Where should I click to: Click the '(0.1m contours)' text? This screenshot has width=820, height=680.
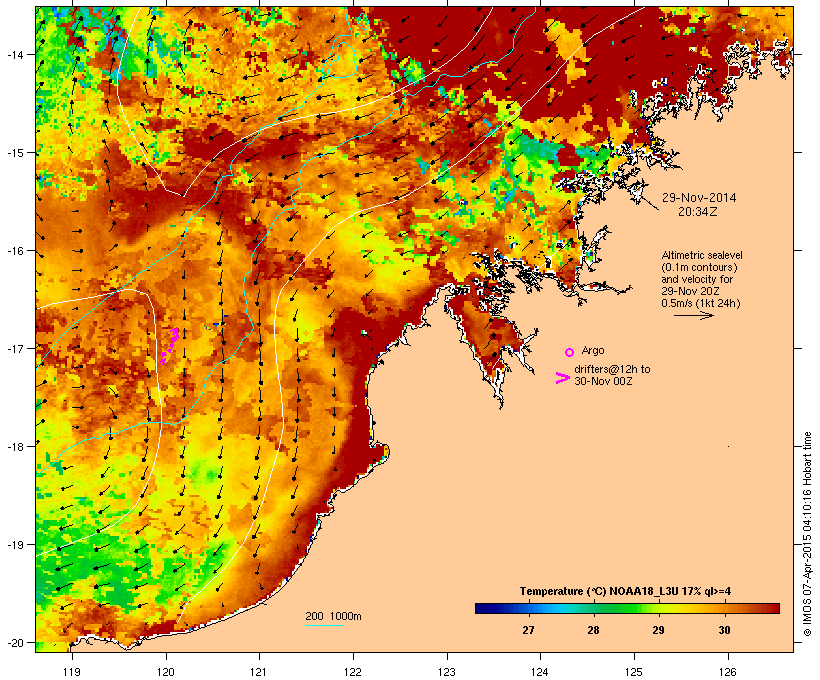(x=699, y=267)
